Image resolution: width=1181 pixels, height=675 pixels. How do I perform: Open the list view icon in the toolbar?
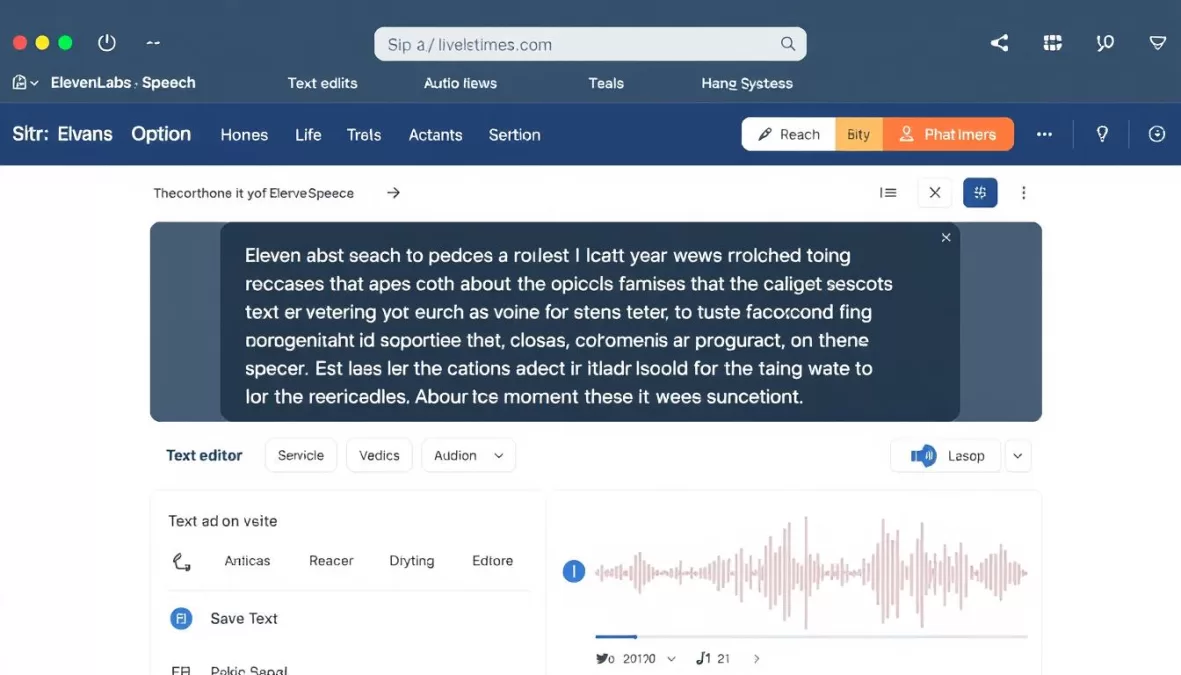point(888,192)
